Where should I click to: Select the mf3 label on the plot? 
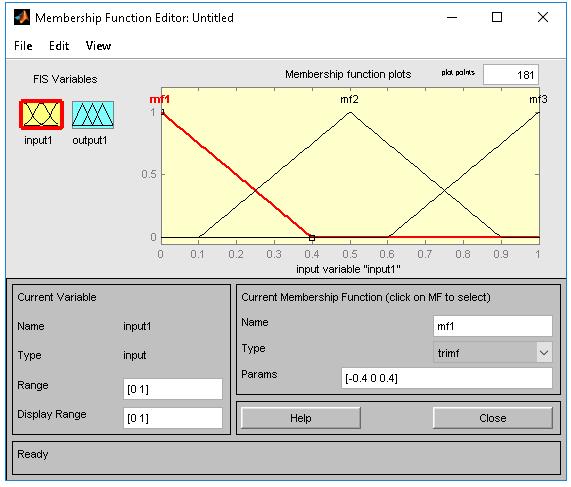538,99
